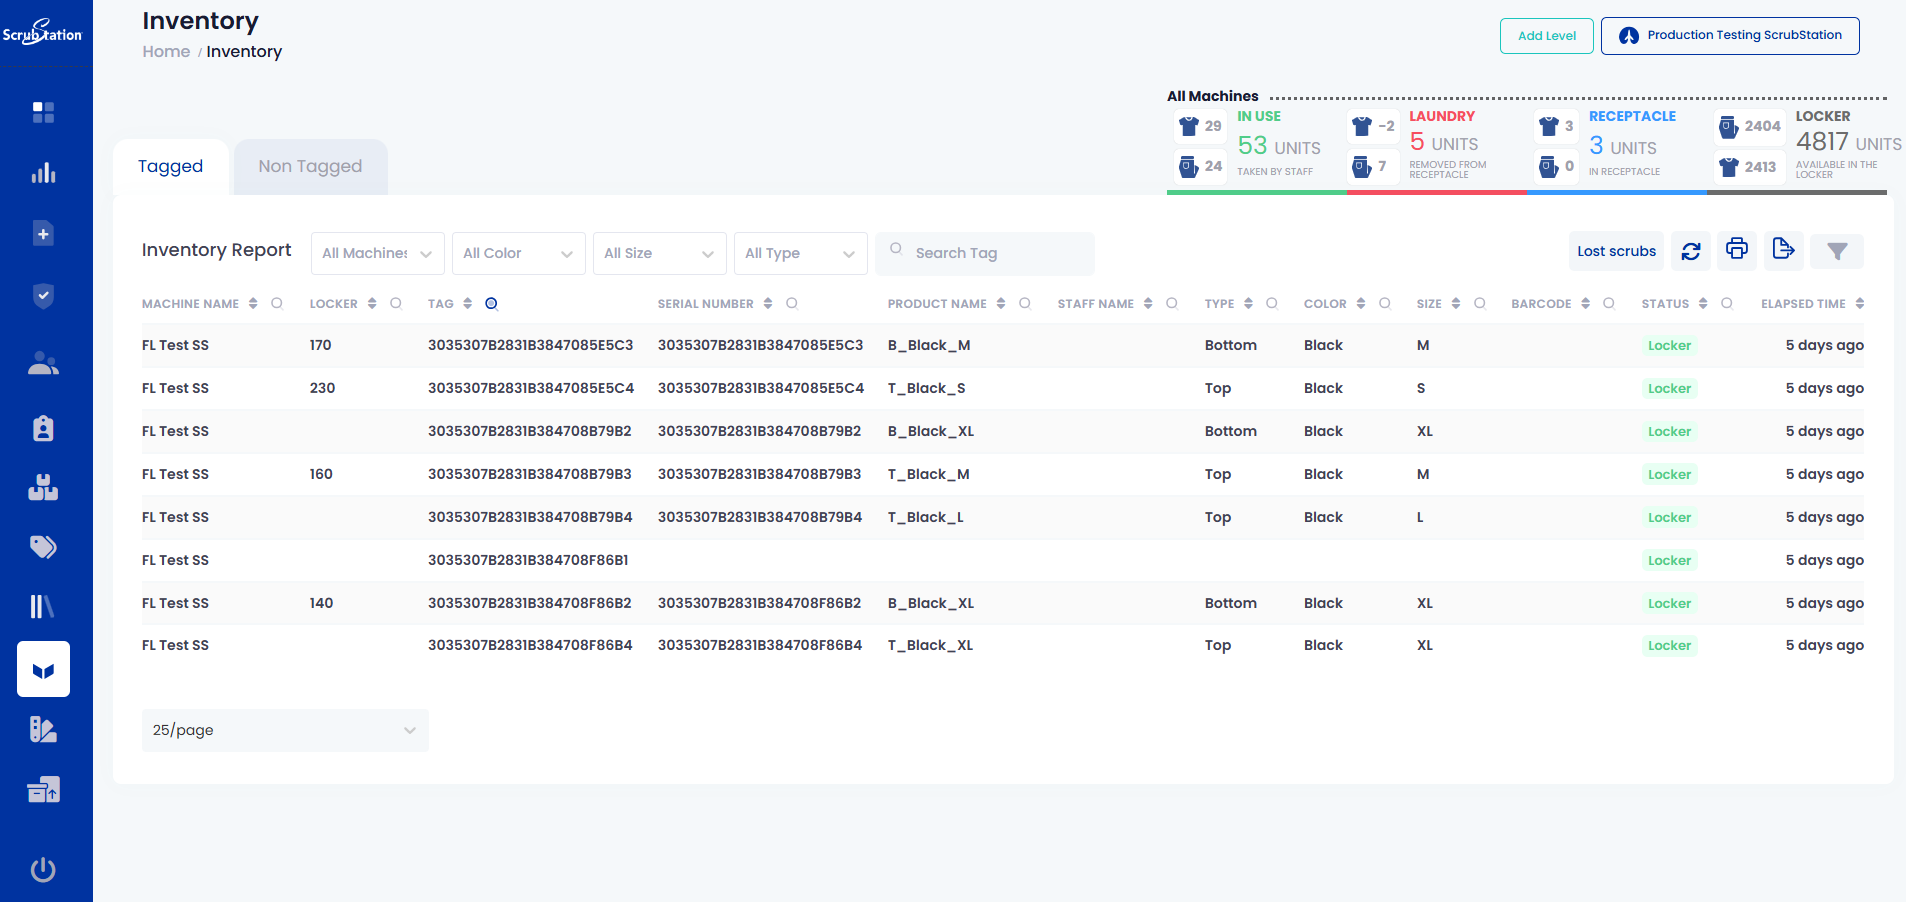Select the Tagged tab
1906x902 pixels.
pyautogui.click(x=171, y=167)
